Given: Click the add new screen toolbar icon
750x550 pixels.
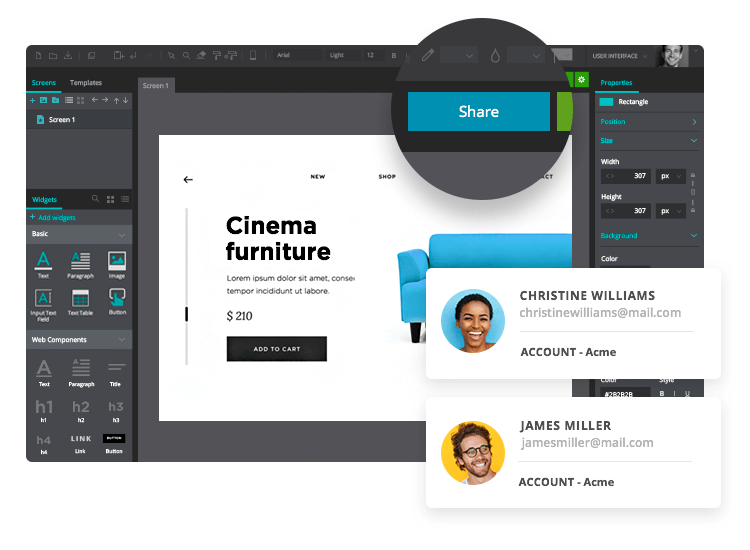Looking at the screenshot, I should tap(119, 55).
